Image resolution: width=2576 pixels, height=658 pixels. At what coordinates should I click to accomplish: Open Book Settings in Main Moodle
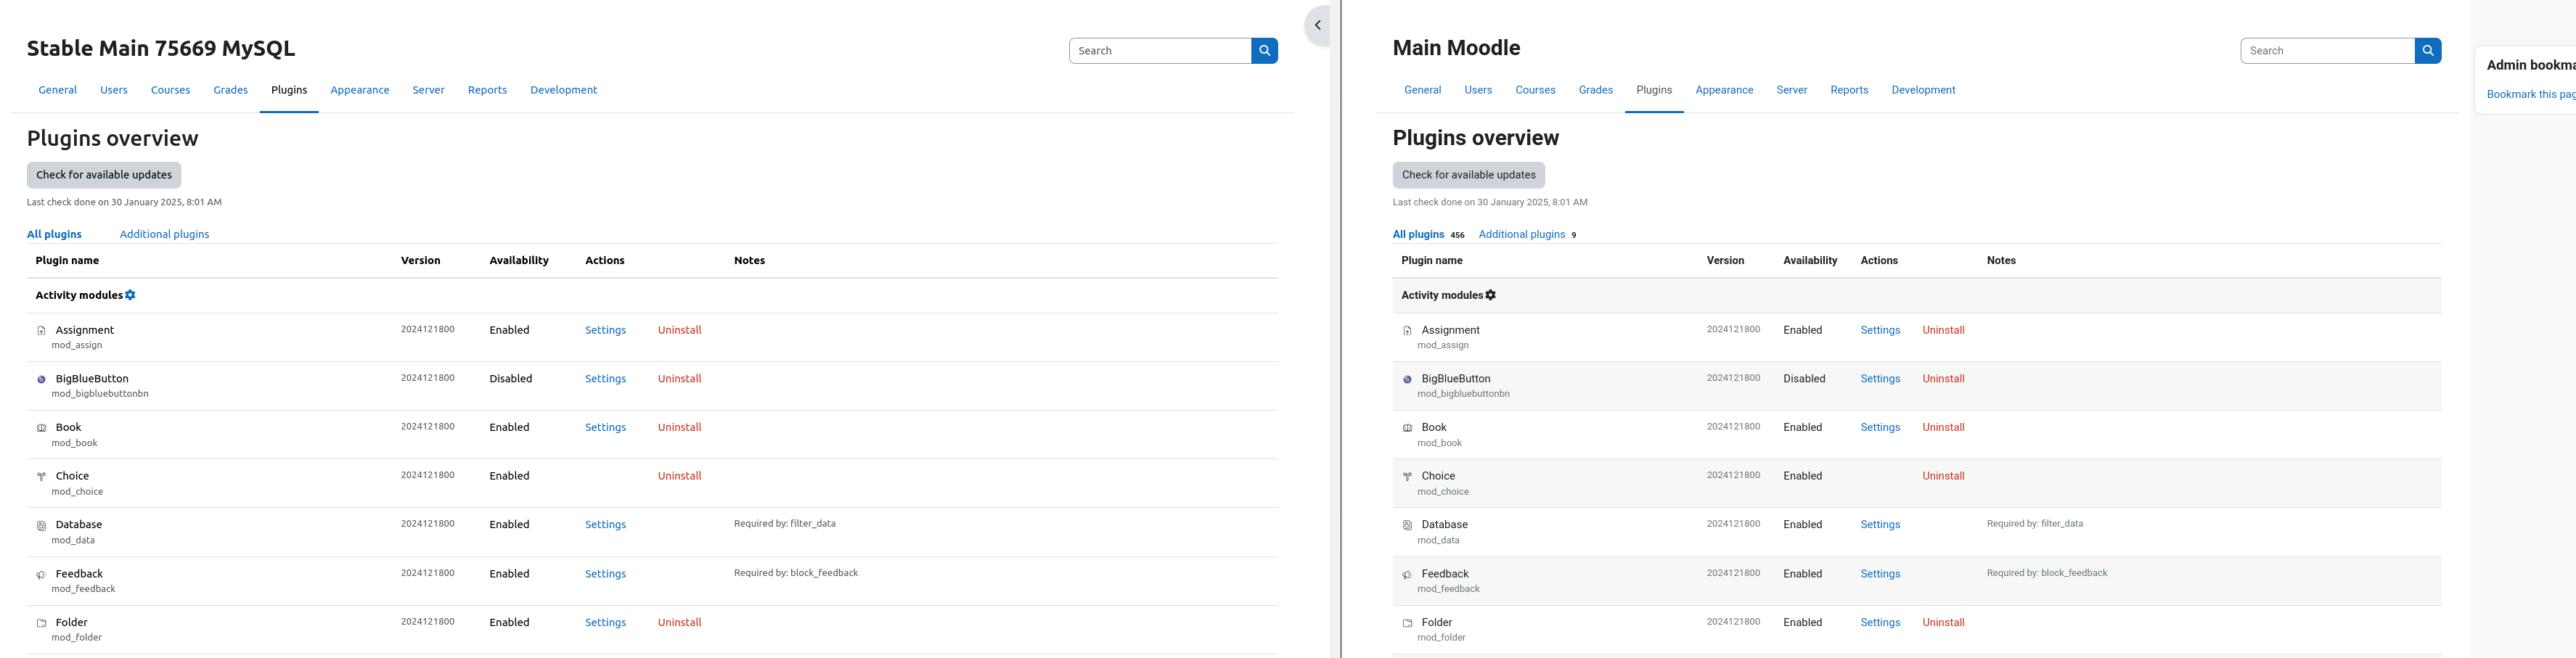coord(1880,427)
